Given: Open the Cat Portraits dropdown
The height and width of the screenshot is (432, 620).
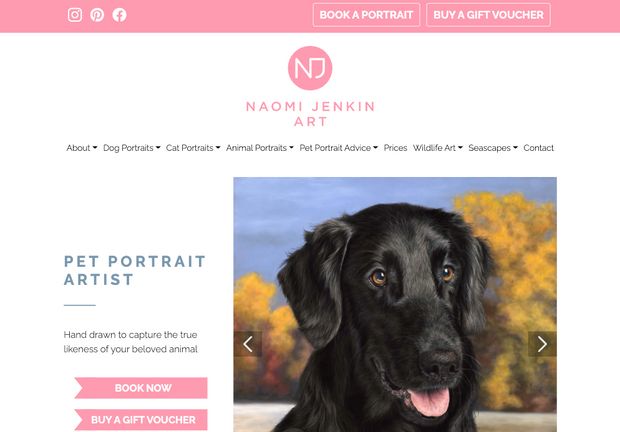Looking at the screenshot, I should (x=193, y=148).
